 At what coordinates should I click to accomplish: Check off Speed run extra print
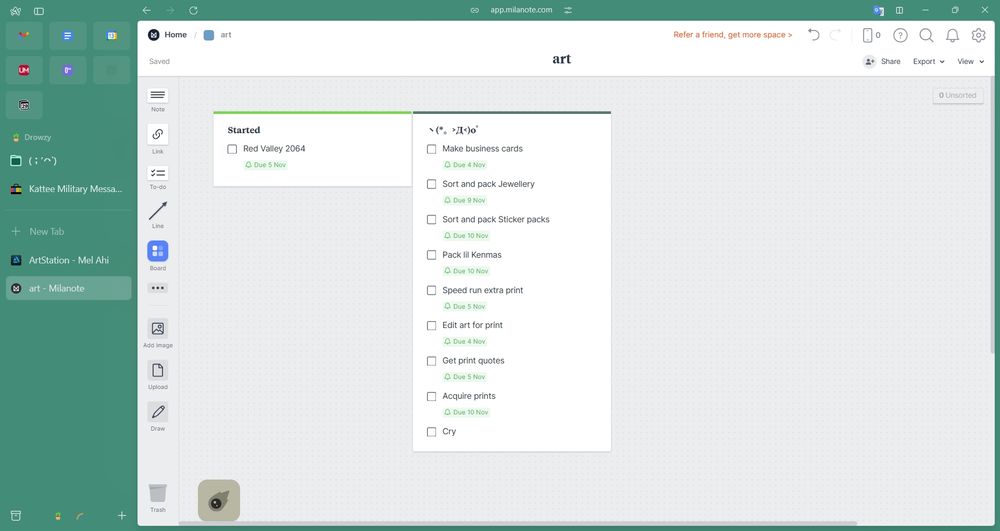[x=432, y=290]
